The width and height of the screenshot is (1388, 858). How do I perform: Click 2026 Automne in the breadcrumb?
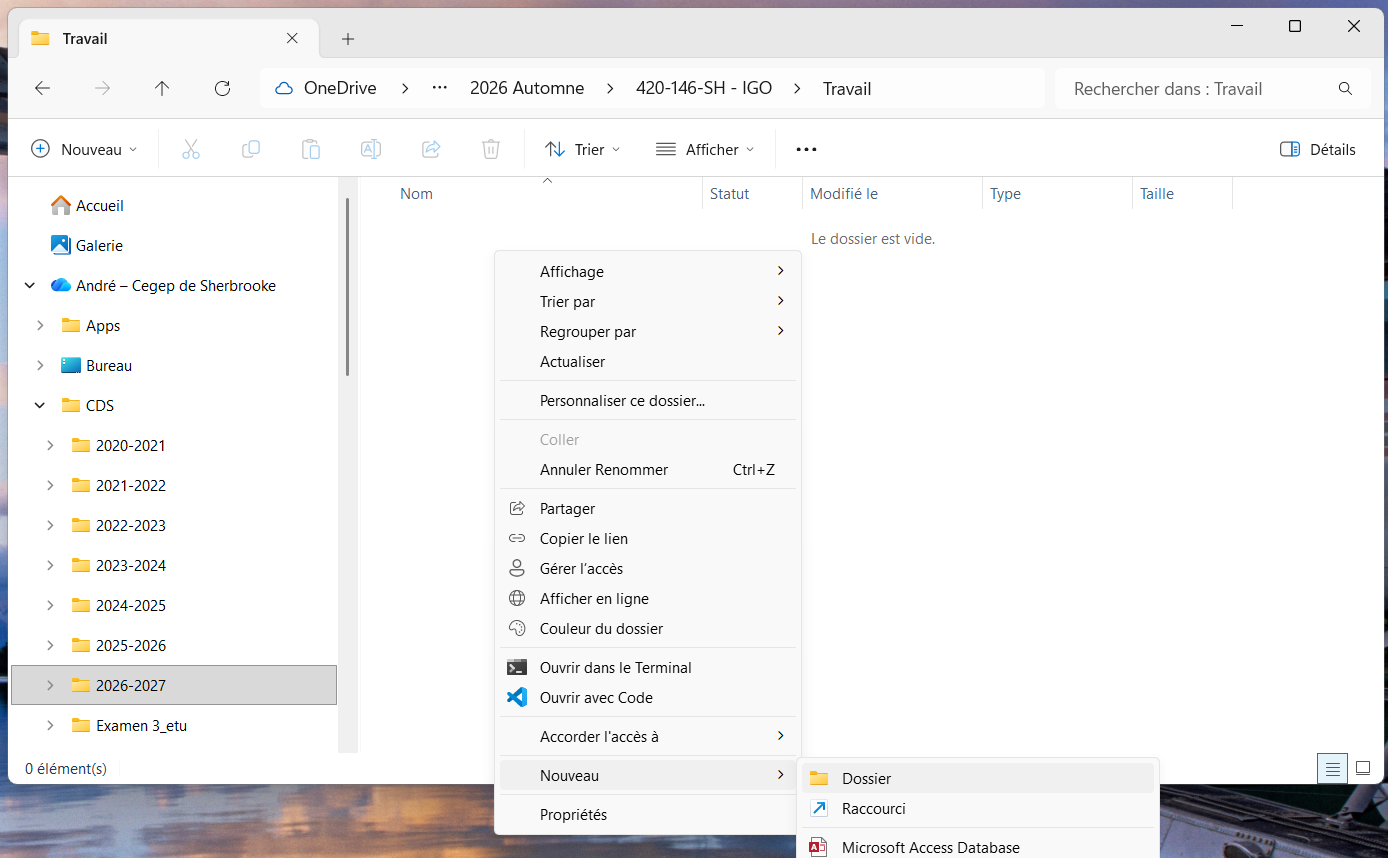(527, 88)
